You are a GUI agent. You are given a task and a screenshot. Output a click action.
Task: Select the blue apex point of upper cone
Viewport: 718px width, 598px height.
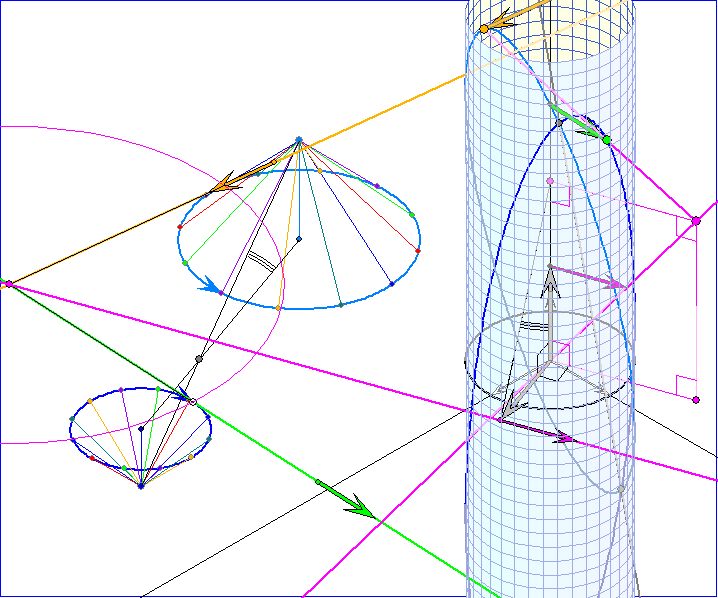(x=299, y=140)
